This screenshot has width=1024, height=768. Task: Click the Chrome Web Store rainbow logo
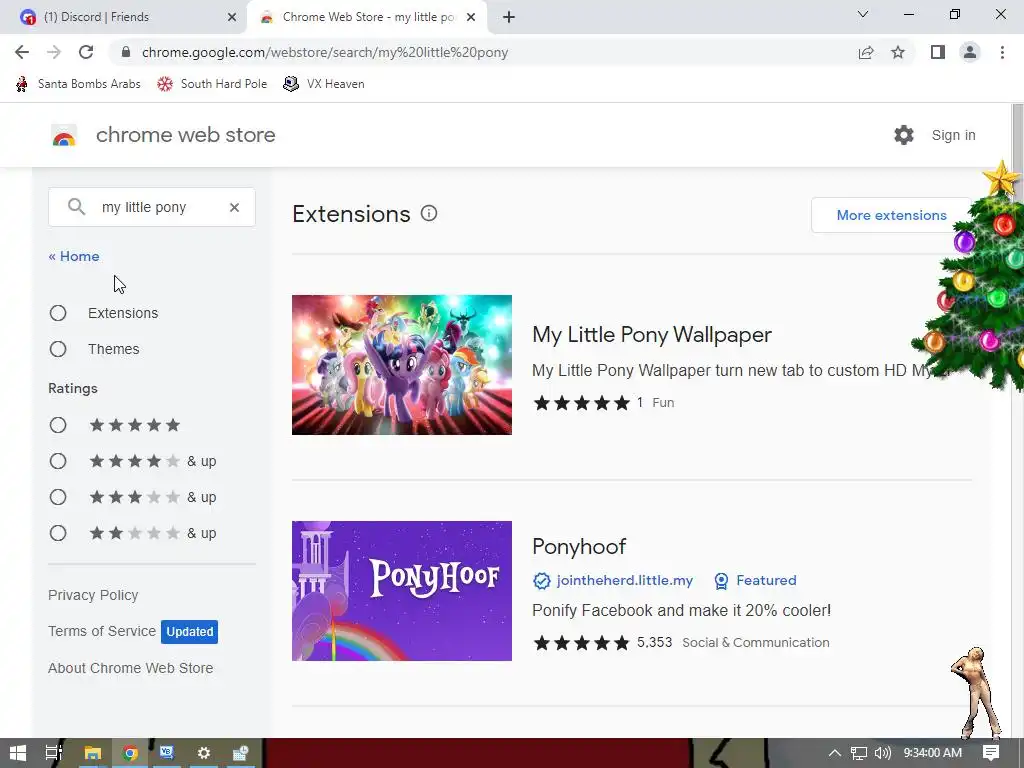pyautogui.click(x=64, y=135)
